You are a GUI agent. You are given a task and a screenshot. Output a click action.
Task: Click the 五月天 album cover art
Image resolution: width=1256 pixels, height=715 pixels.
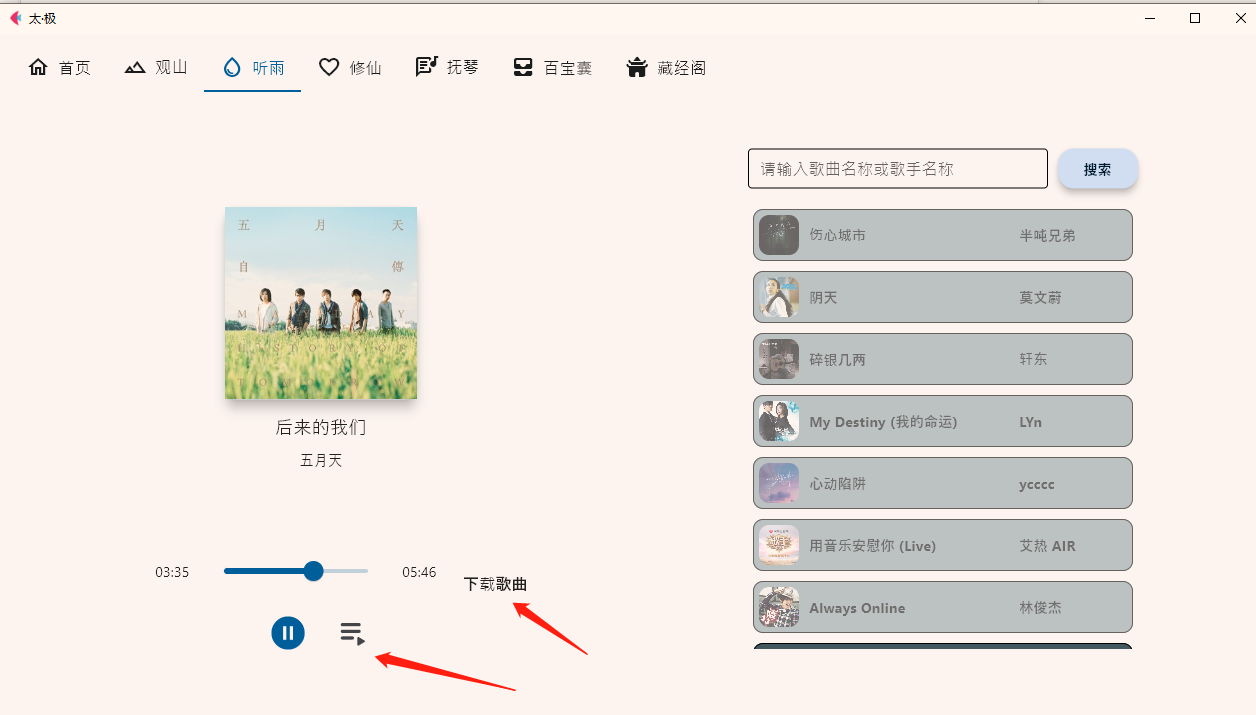click(x=321, y=303)
